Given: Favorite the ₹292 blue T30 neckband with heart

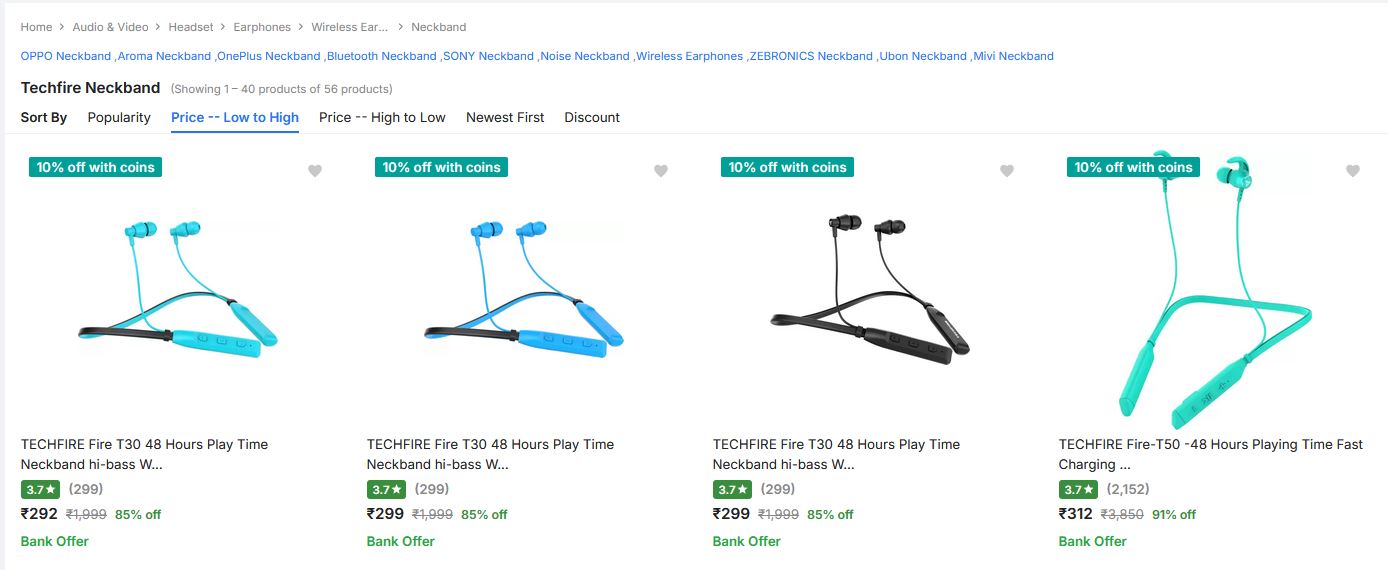Looking at the screenshot, I should tap(315, 171).
